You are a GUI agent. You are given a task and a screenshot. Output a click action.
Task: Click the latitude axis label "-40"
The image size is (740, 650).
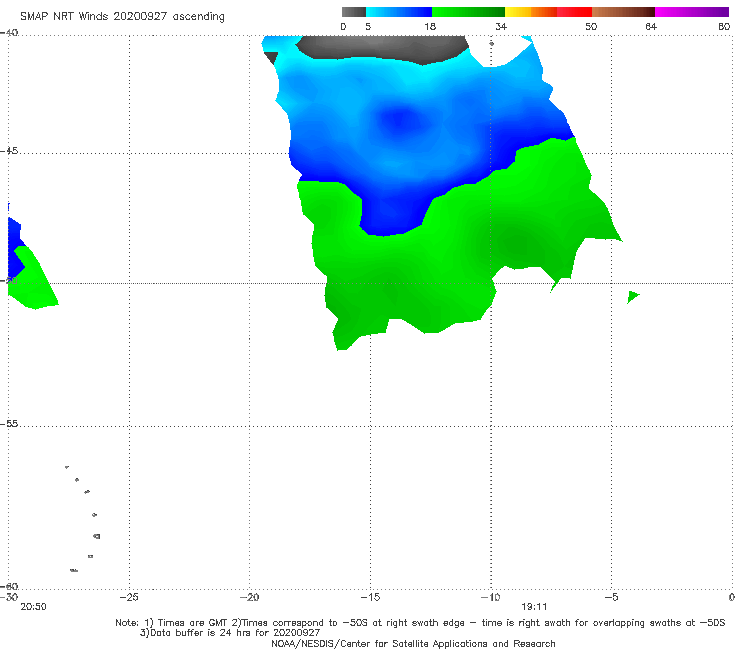pyautogui.click(x=9, y=33)
